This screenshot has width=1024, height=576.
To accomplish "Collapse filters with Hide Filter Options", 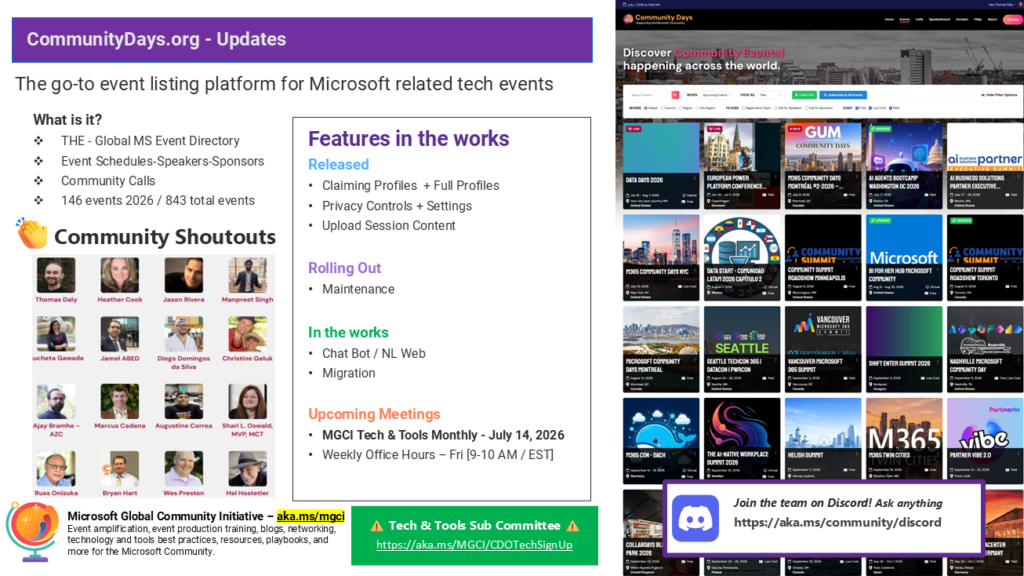I will (999, 95).
